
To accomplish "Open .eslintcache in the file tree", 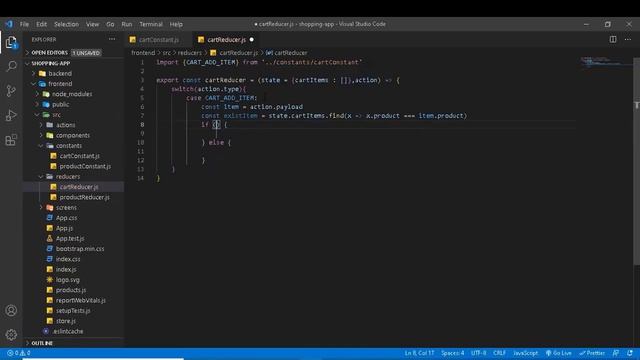I will 68,331.
